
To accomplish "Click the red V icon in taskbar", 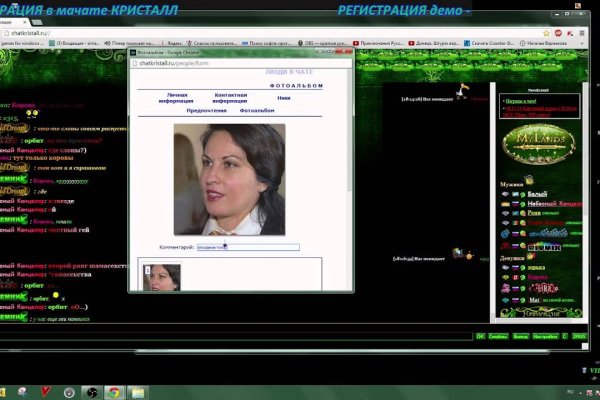I will point(47,392).
